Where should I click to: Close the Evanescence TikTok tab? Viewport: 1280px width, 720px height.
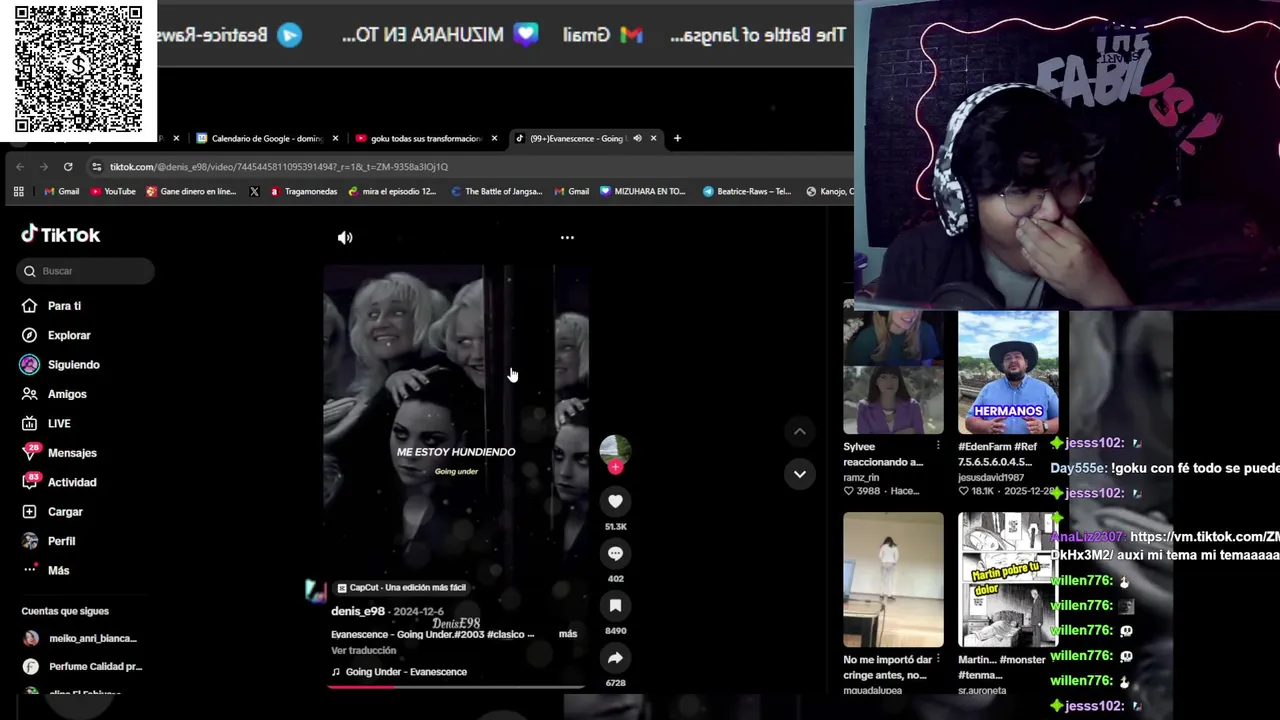(x=653, y=138)
